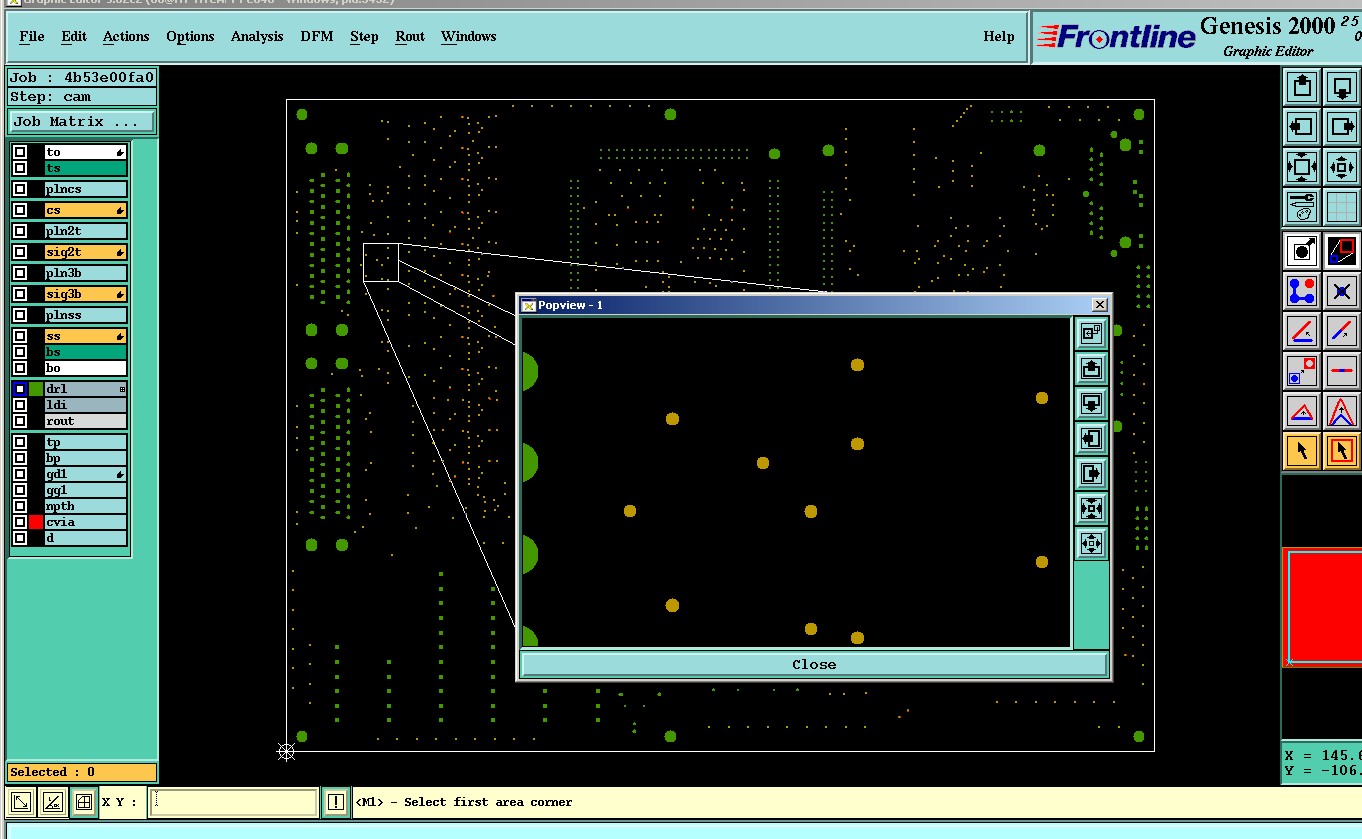Select the diagonal blue-red line measure tool
1362x839 pixels.
[x=1342, y=331]
